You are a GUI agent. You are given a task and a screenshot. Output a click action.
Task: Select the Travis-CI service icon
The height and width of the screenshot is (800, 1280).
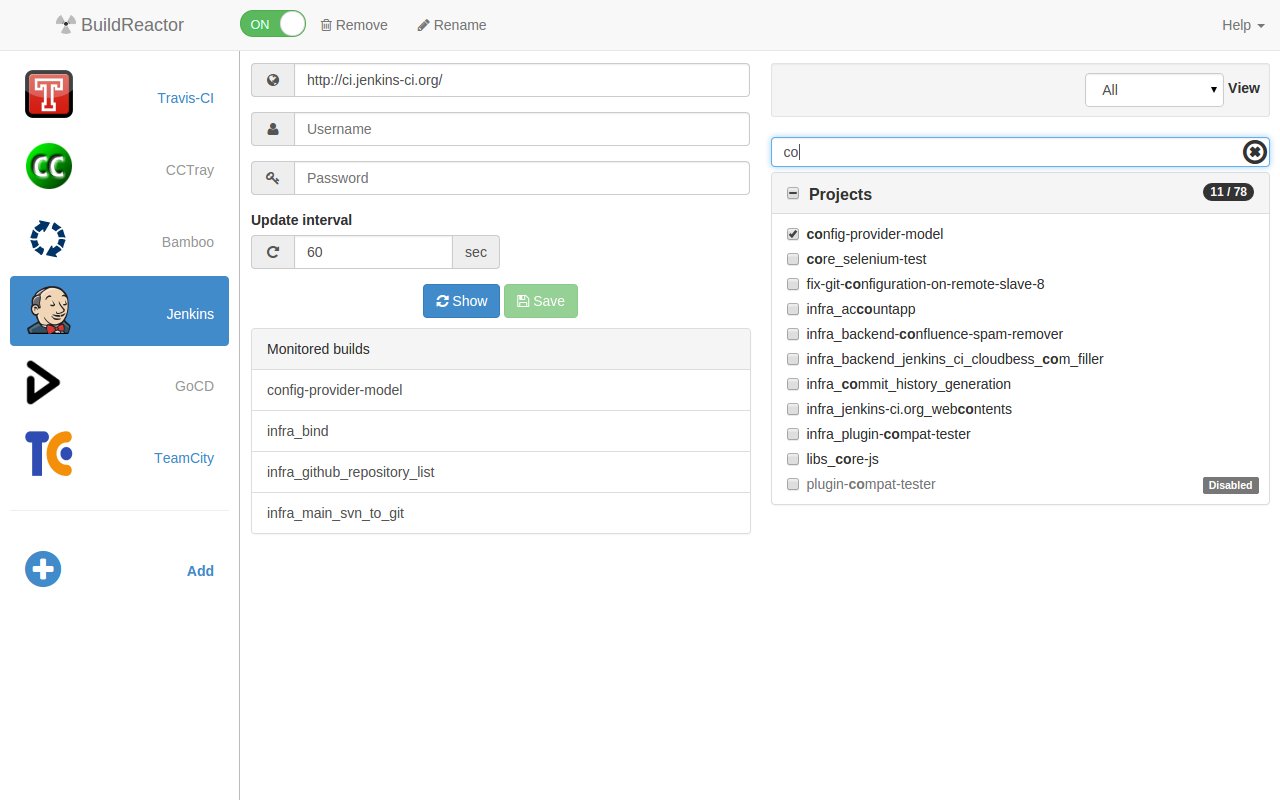click(x=48, y=94)
